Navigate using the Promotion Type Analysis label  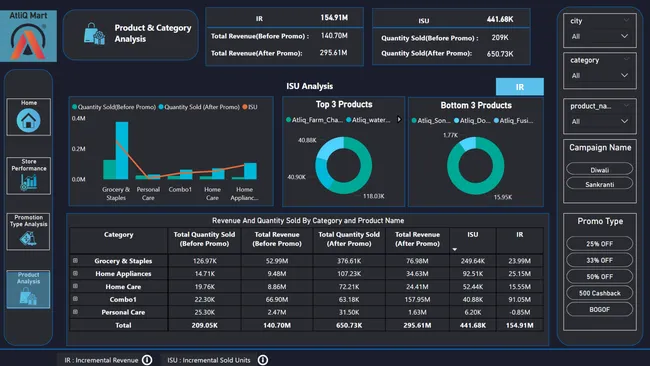[x=28, y=221]
